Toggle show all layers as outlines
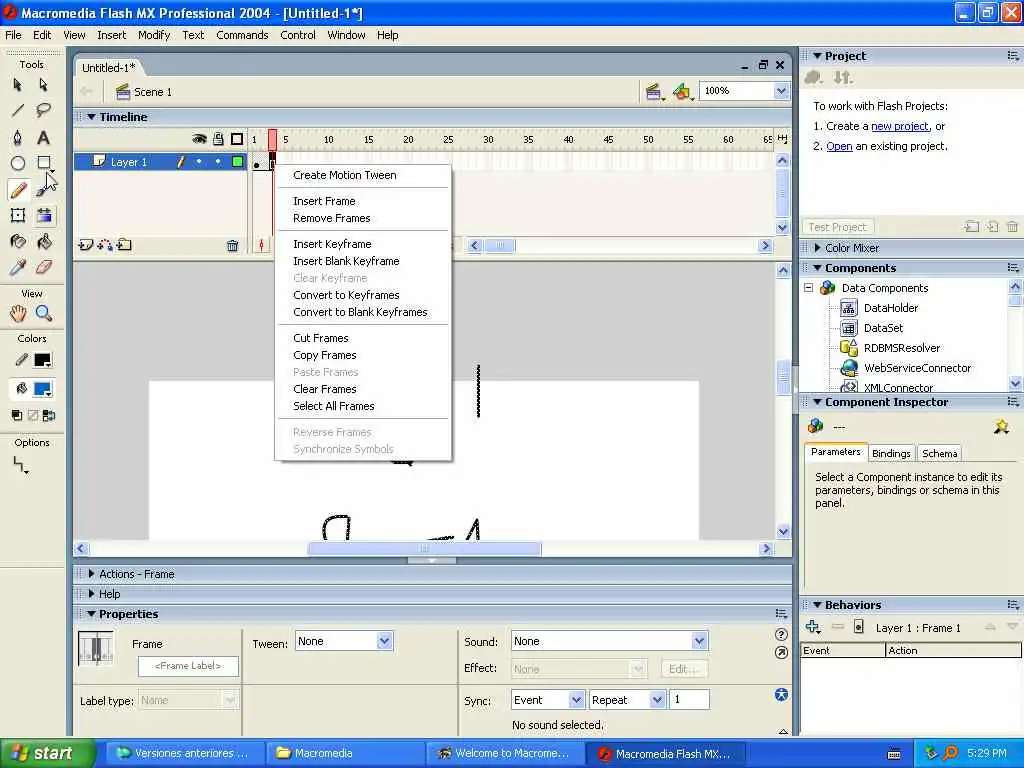Viewport: 1024px width, 768px height. 237,139
